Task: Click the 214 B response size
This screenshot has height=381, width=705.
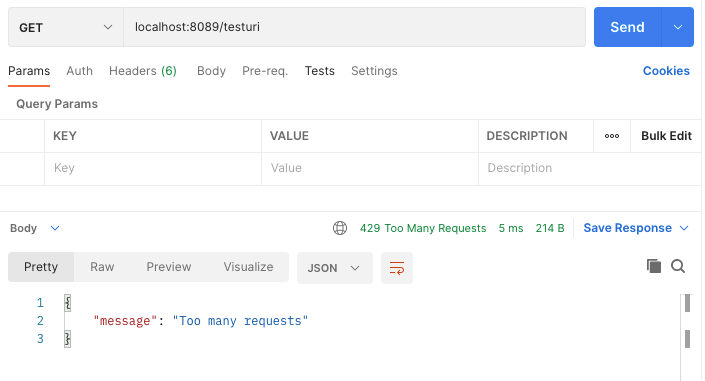Action: (549, 228)
